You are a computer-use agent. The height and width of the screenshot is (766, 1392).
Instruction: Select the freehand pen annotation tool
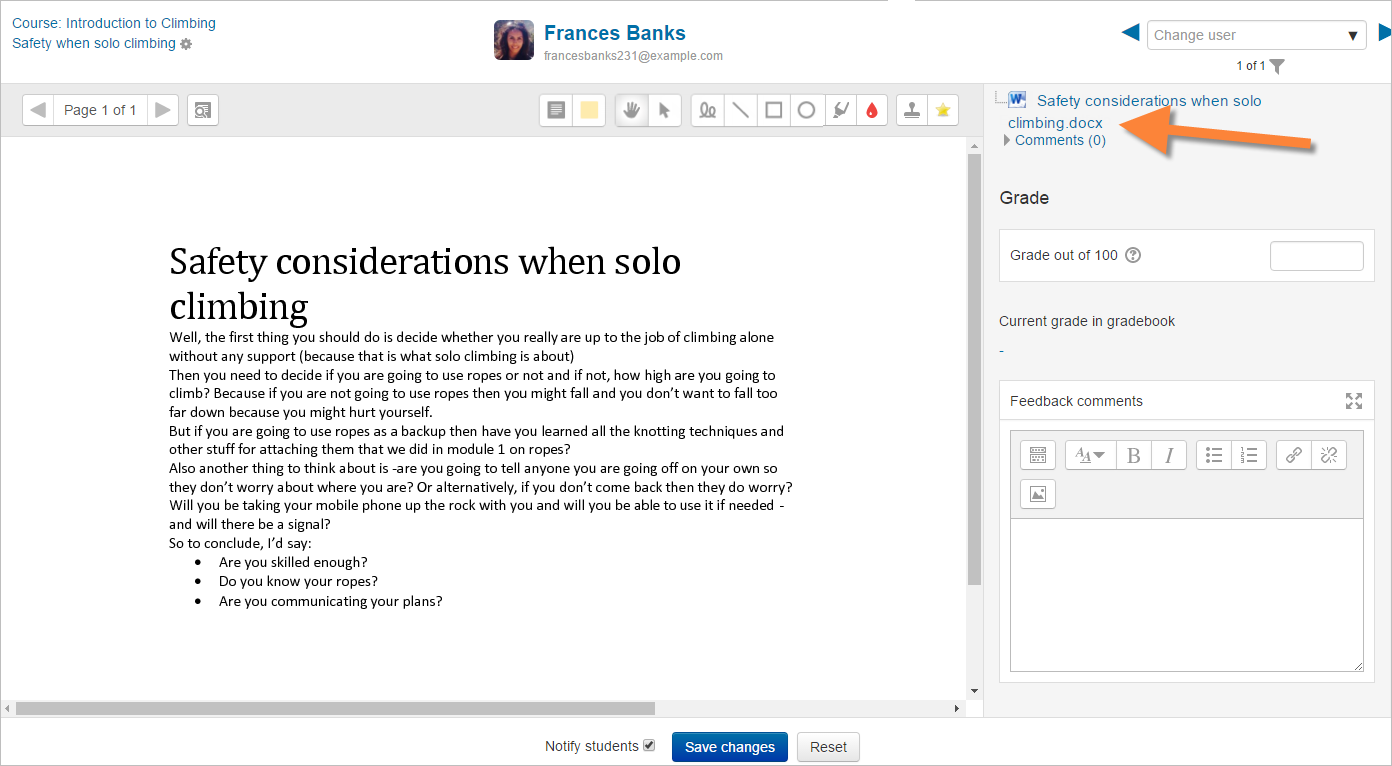[708, 110]
